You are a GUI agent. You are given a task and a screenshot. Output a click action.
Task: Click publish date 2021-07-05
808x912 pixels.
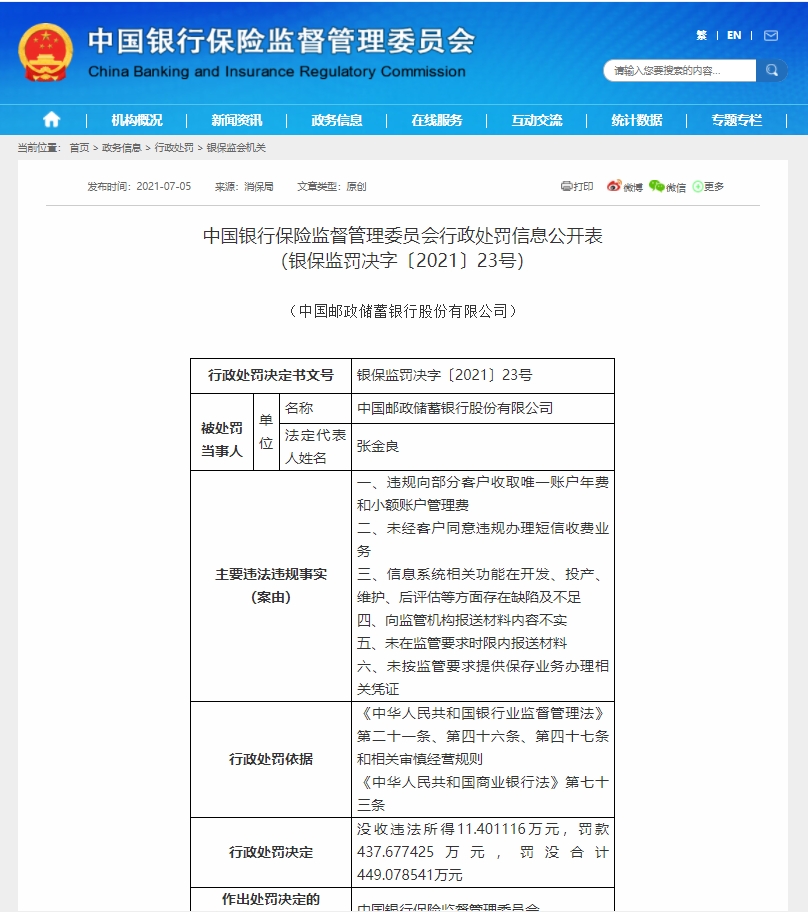coord(163,186)
